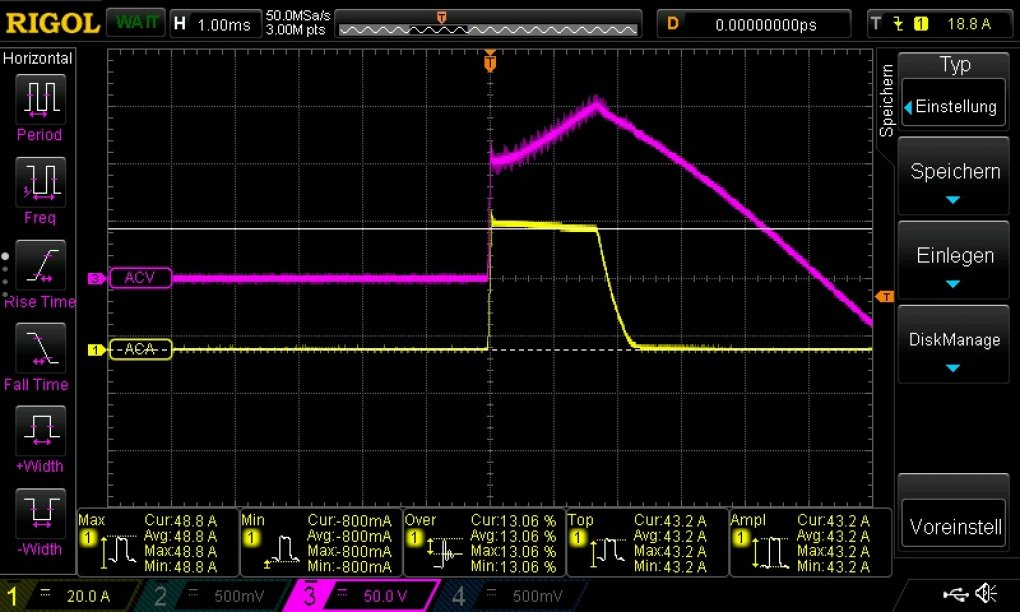
Task: Click the Speichern side tab
Action: pyautogui.click(x=886, y=100)
